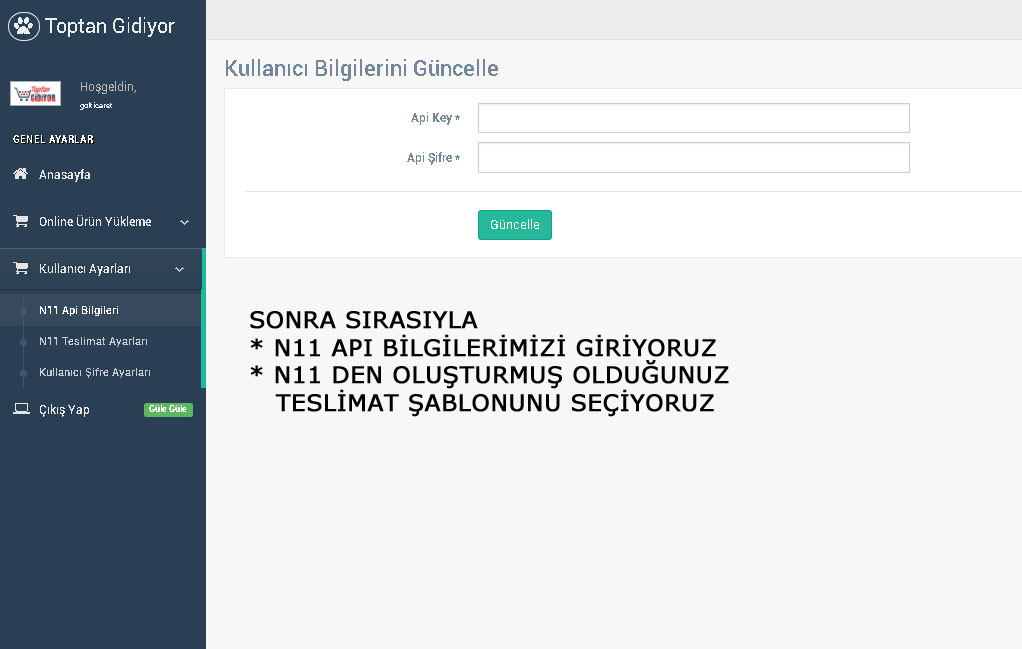
Task: Click the Anasayfa home icon
Action: pos(20,175)
